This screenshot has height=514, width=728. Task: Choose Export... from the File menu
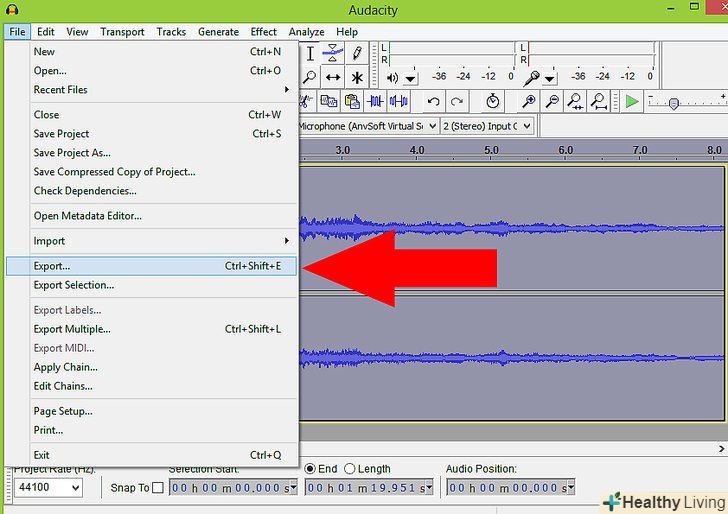pyautogui.click(x=52, y=266)
